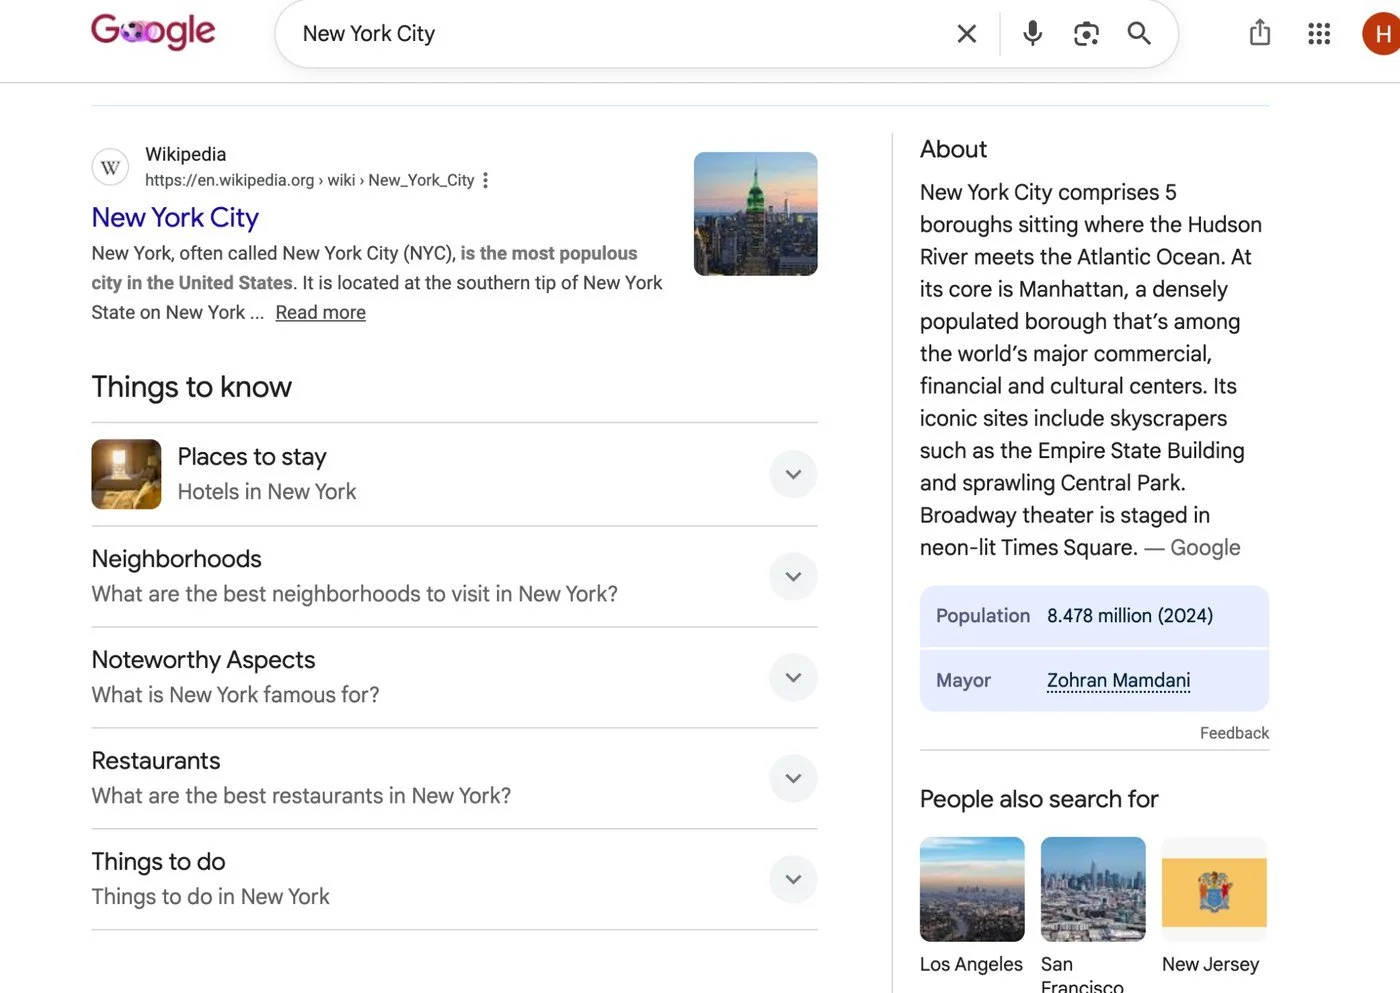This screenshot has width=1400, height=993.
Task: Click the Feedback link under About panel
Action: tap(1234, 733)
